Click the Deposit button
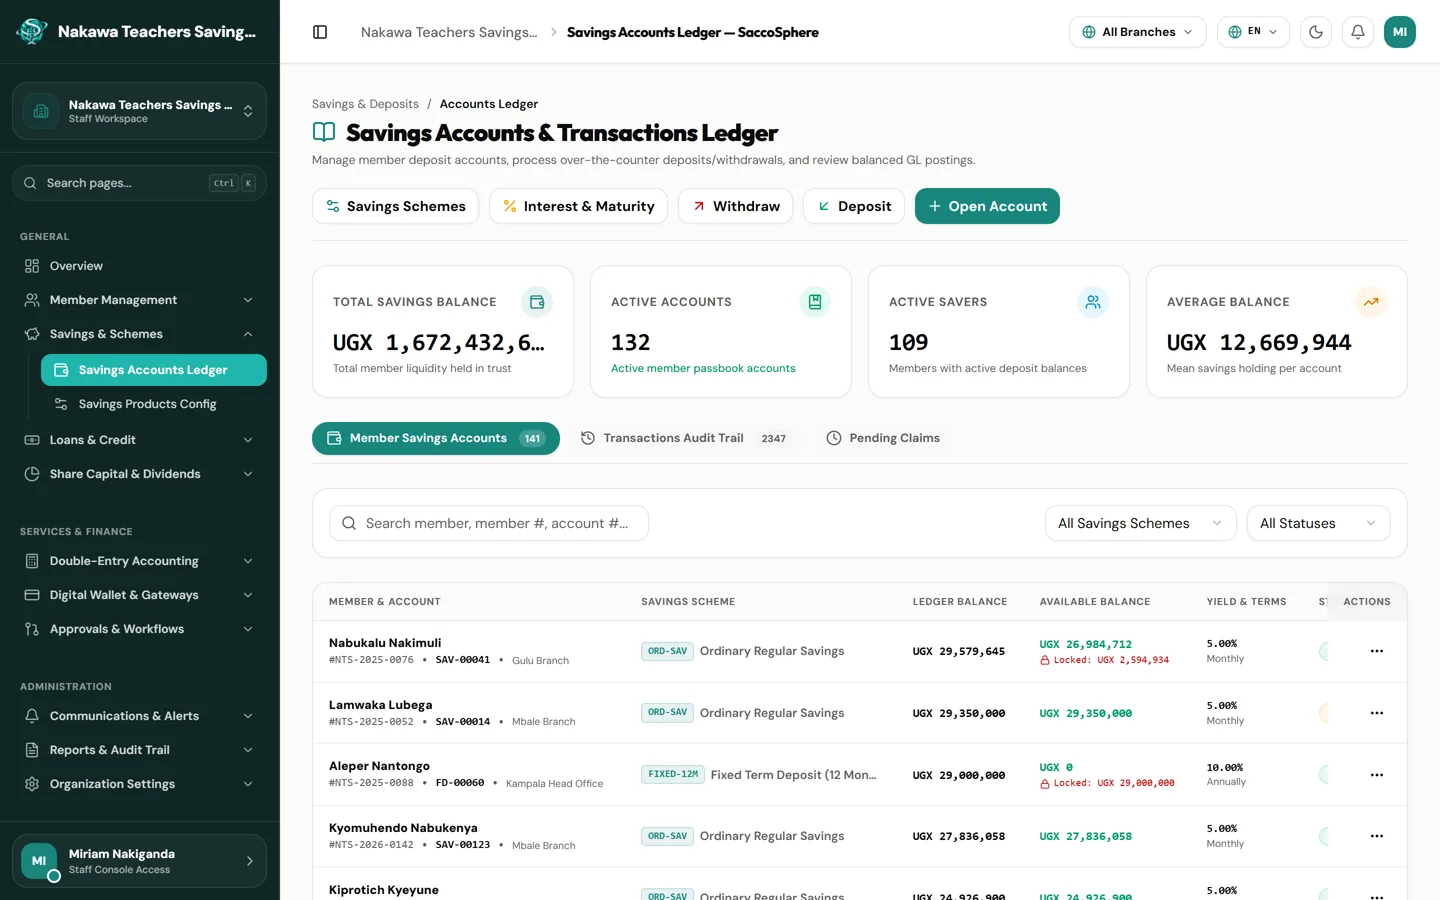The height and width of the screenshot is (900, 1440). pyautogui.click(x=854, y=206)
